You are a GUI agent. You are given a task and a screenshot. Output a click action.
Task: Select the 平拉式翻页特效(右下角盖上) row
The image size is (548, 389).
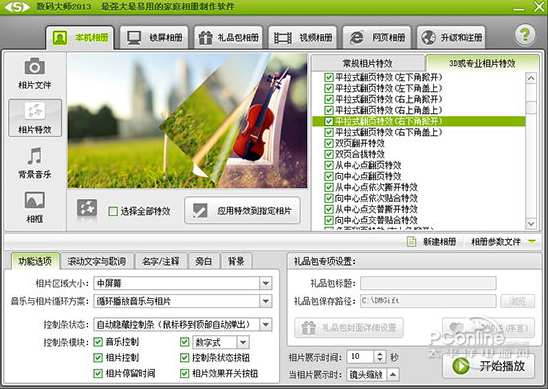click(419, 132)
